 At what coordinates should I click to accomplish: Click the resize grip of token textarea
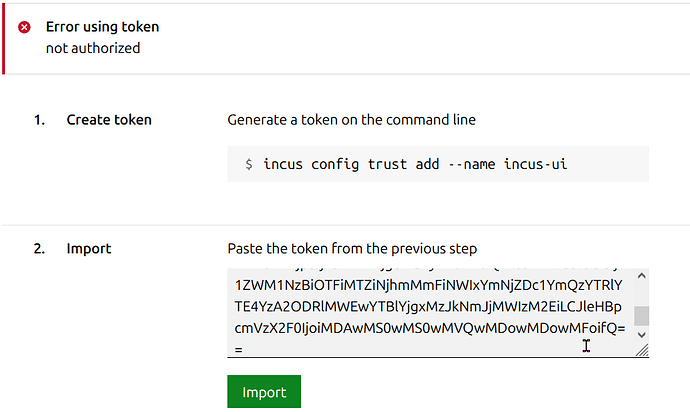coord(641,350)
